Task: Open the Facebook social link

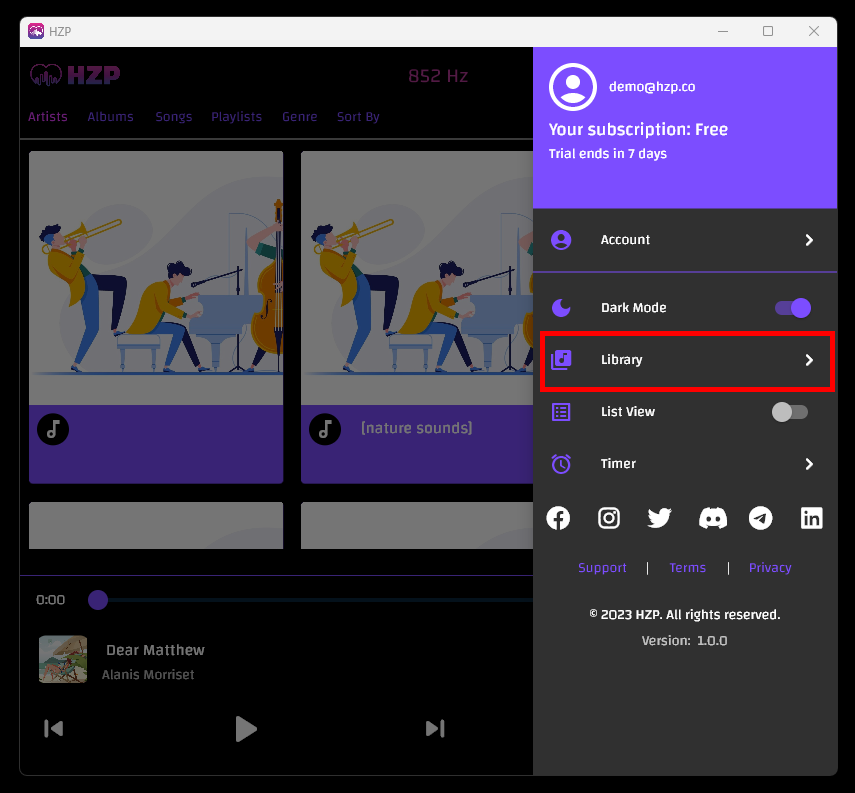Action: pos(558,518)
